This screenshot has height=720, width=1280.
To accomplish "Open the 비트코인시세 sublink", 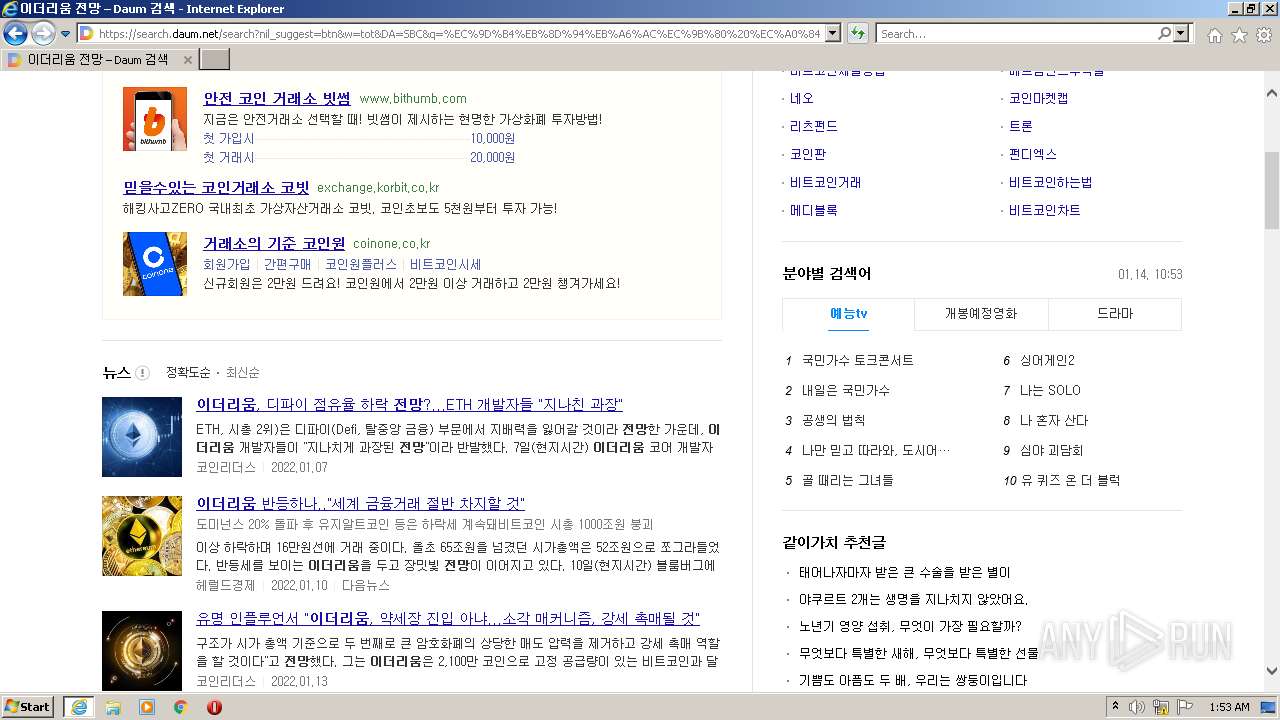I will 445,264.
